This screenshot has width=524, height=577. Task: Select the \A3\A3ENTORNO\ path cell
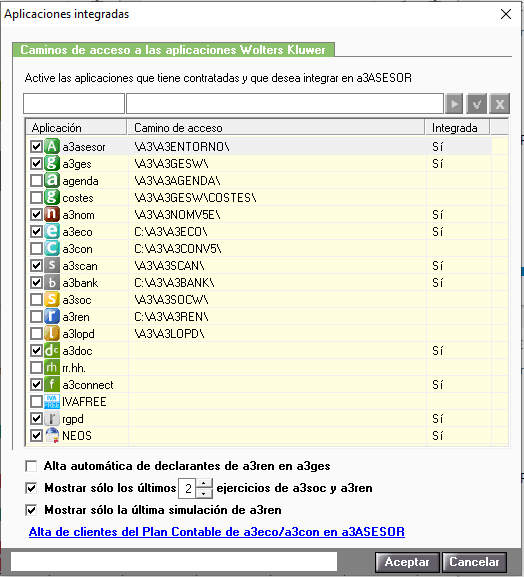tap(277, 146)
